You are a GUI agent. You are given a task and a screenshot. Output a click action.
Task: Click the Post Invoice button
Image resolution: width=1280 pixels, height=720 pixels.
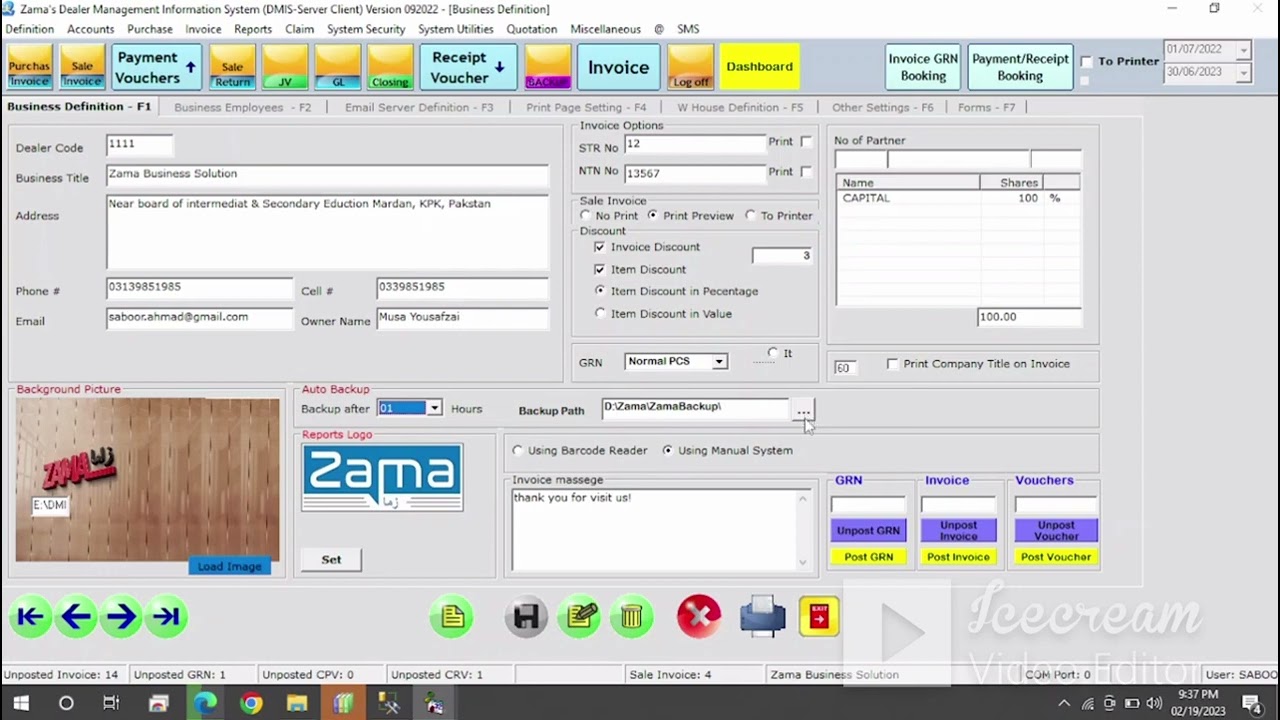[958, 557]
